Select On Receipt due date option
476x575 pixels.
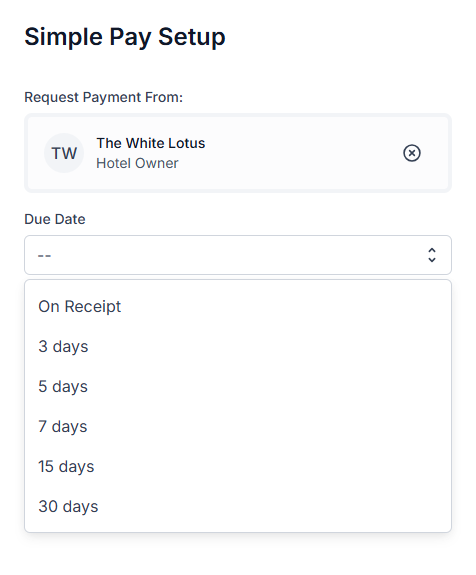[x=238, y=306]
